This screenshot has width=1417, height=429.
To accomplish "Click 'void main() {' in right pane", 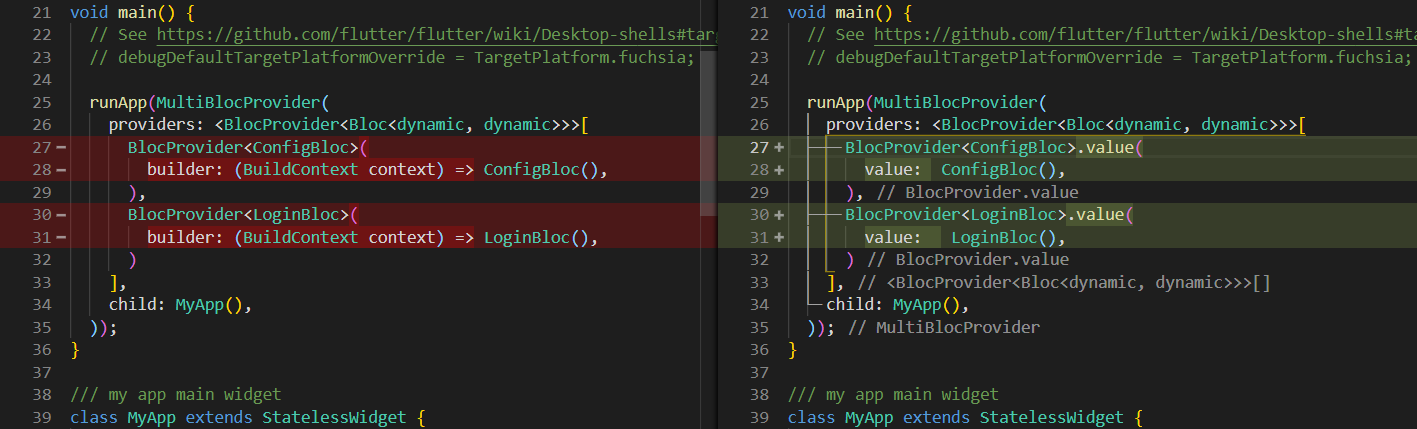I will 849,12.
